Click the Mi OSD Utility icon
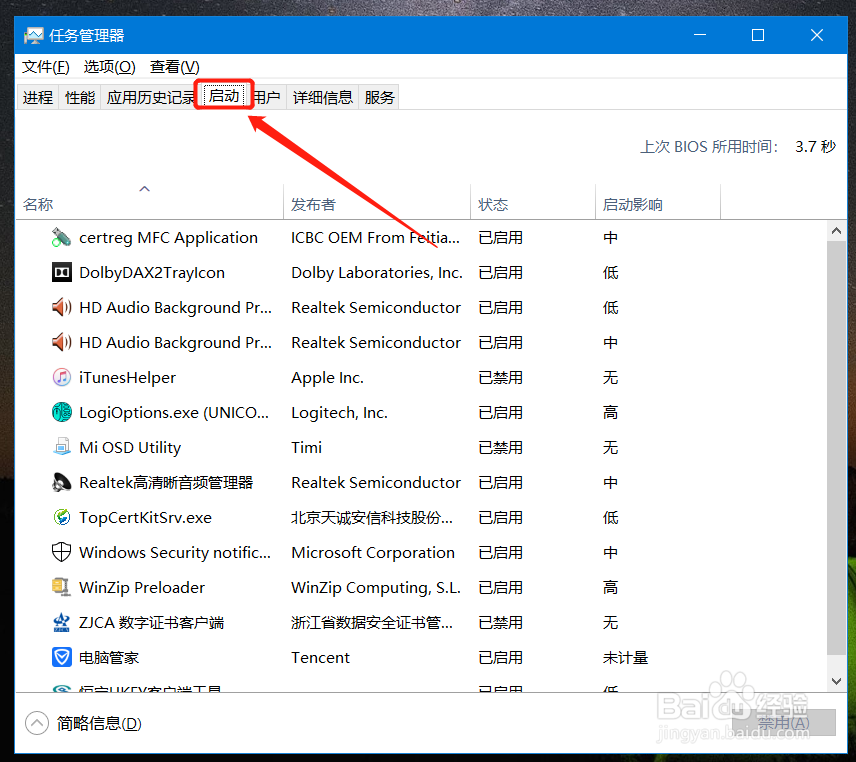This screenshot has height=762, width=856. [62, 448]
